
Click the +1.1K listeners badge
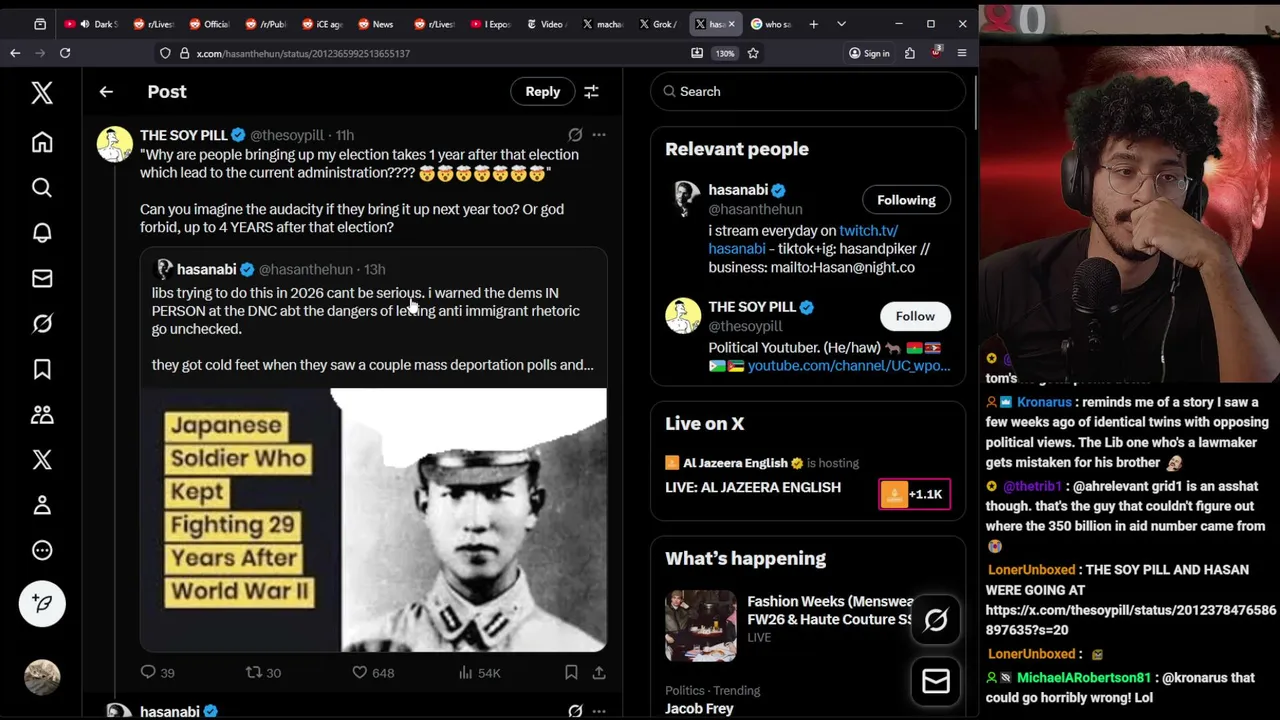coord(914,494)
